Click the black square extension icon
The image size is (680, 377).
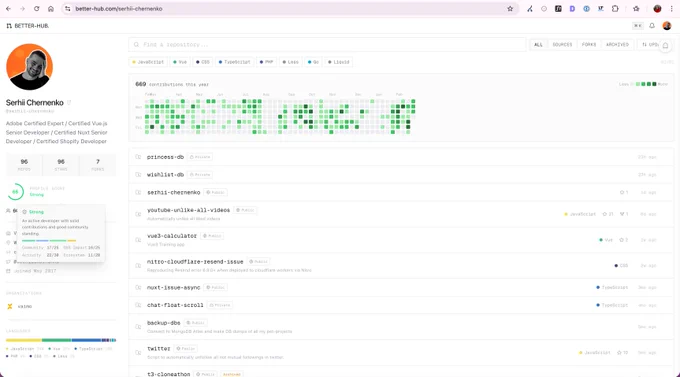coord(558,9)
